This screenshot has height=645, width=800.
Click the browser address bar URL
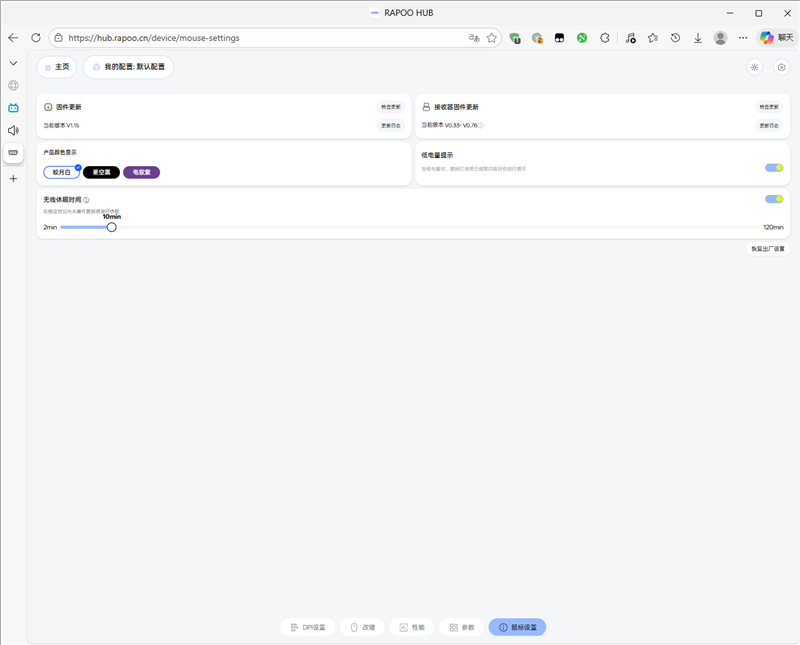point(154,38)
